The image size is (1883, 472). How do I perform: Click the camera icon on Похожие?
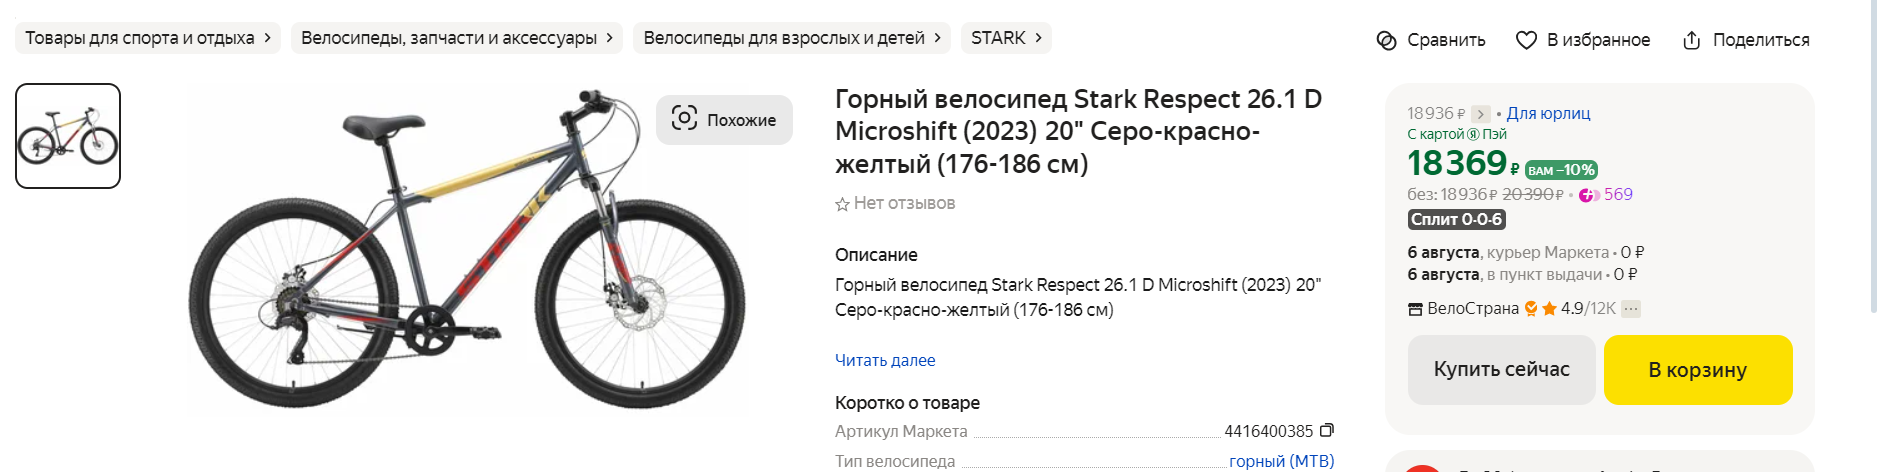[684, 119]
